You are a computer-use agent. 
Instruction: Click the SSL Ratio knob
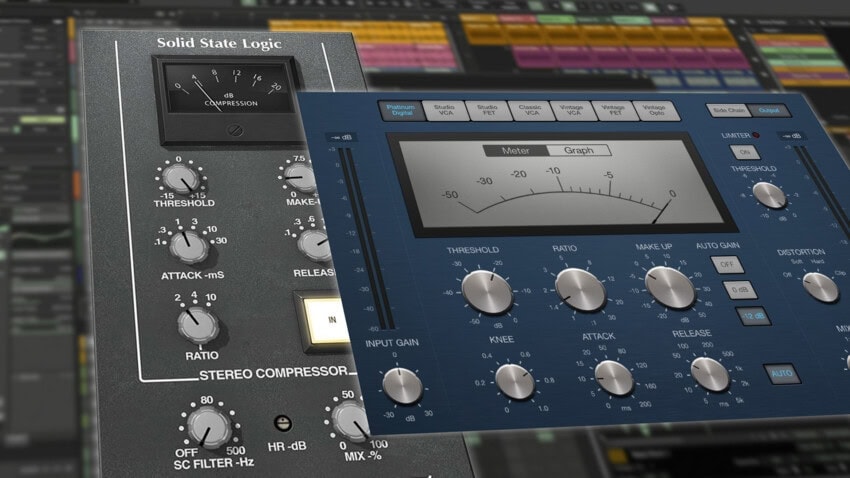[198, 324]
